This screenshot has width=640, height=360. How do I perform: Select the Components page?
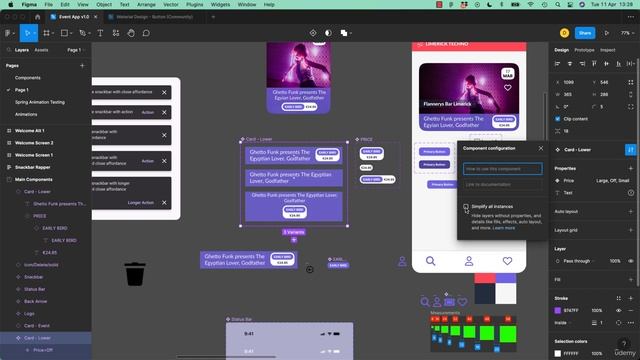click(28, 78)
